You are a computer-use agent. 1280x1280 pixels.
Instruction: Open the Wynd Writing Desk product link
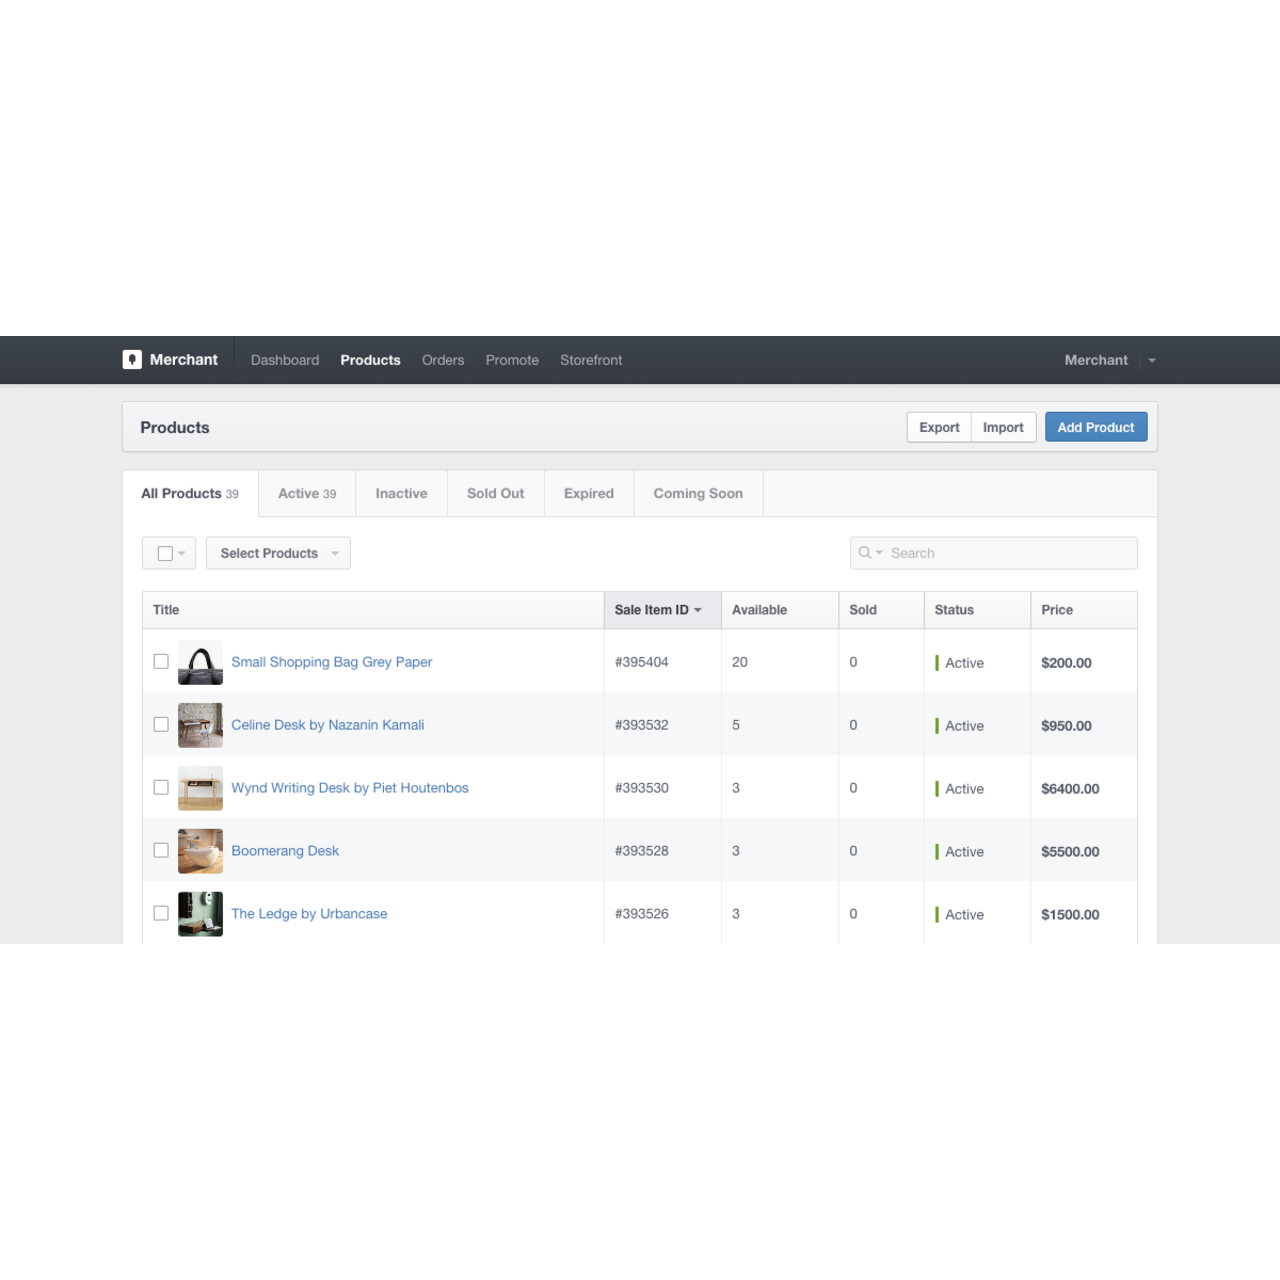(x=349, y=787)
